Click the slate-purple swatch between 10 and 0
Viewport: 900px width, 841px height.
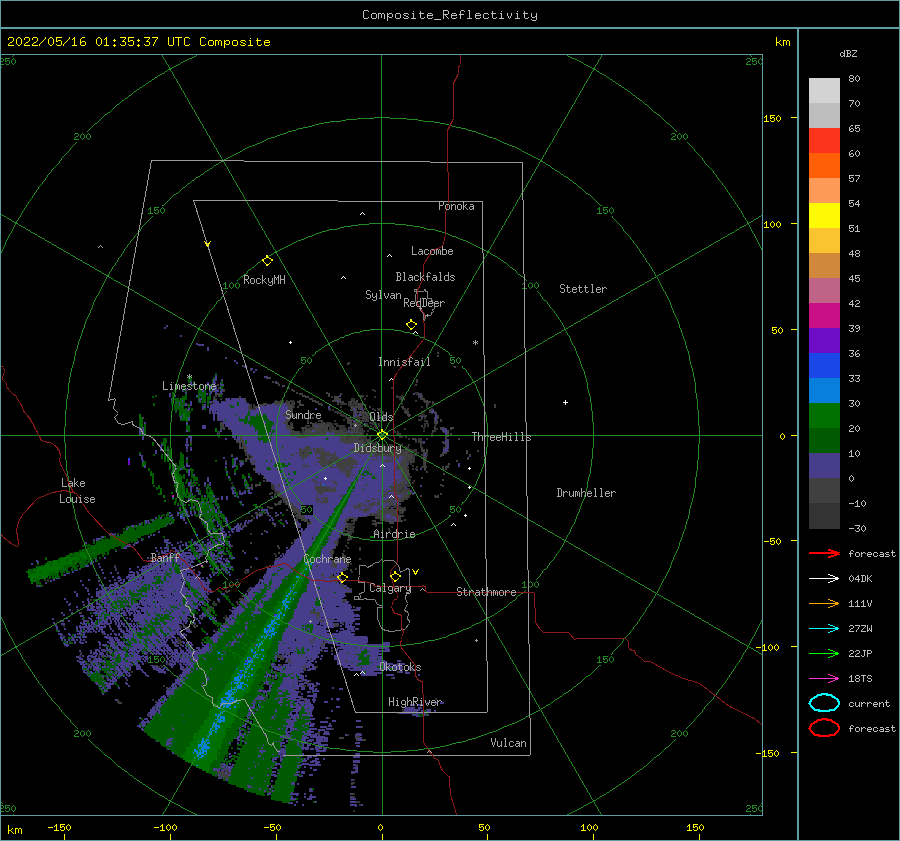pos(824,466)
